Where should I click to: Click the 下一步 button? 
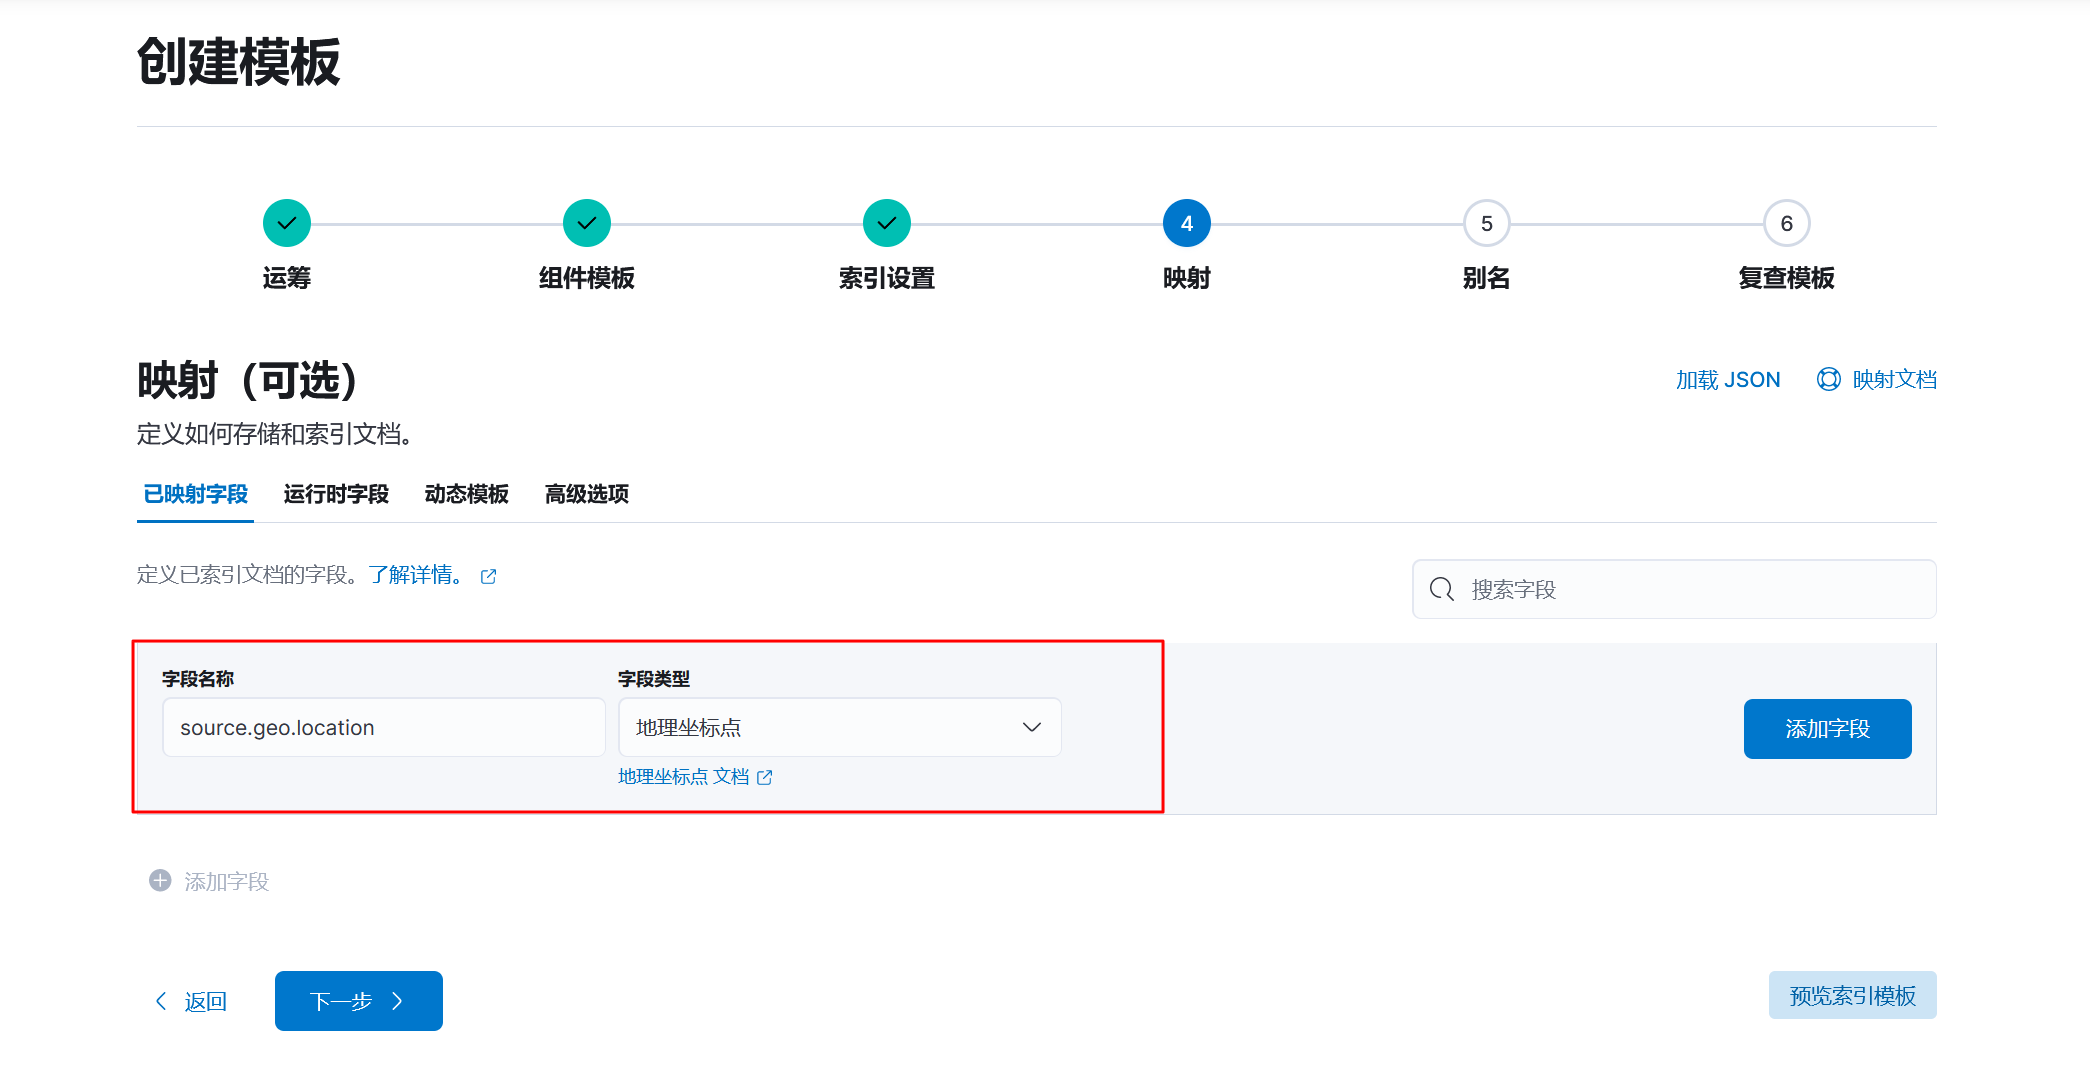(x=359, y=1001)
